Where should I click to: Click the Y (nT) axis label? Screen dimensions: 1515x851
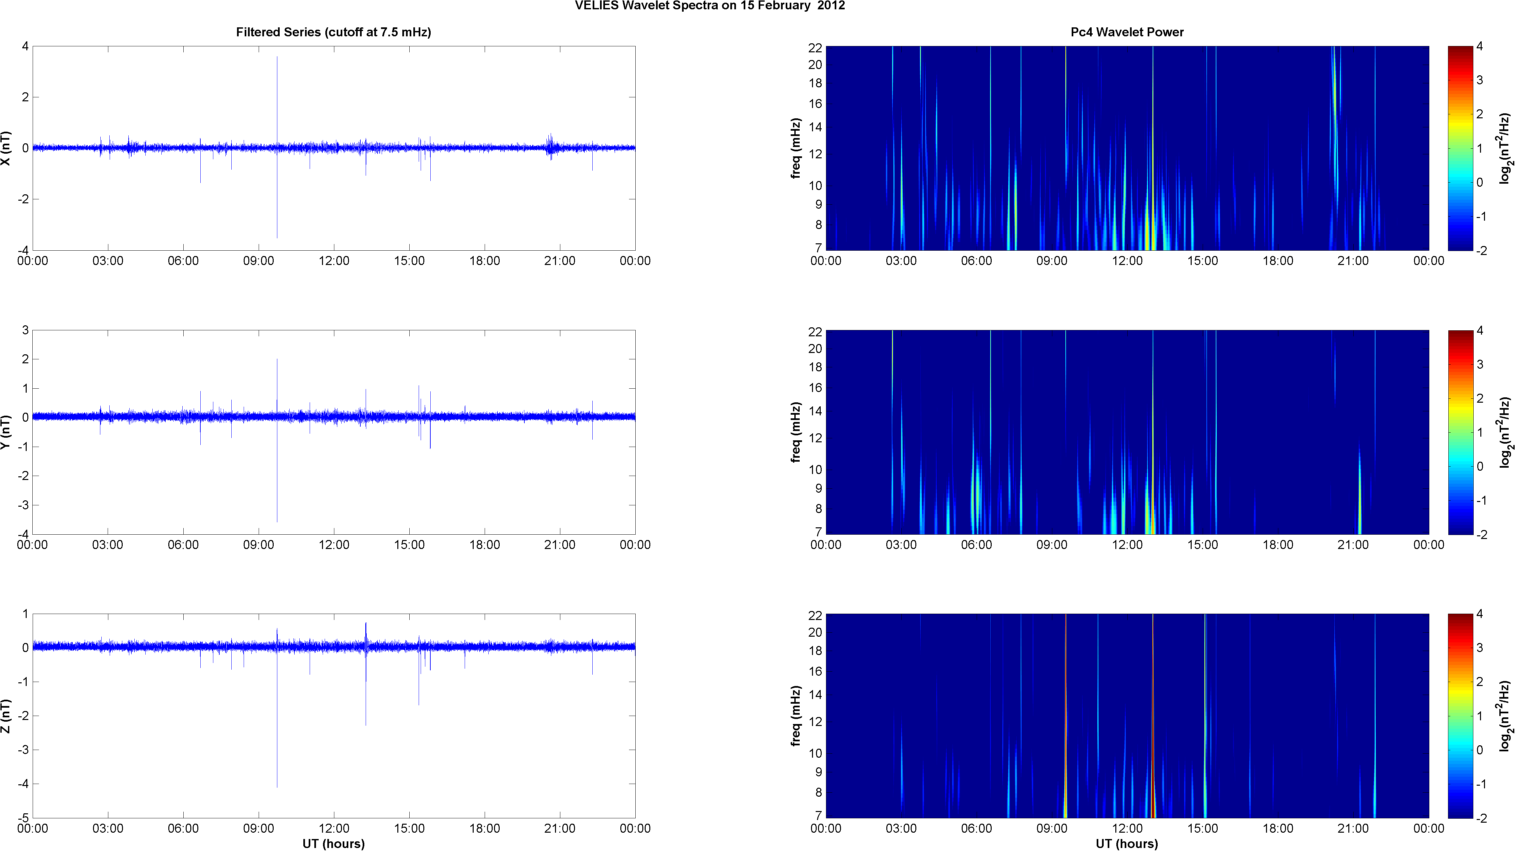point(8,432)
